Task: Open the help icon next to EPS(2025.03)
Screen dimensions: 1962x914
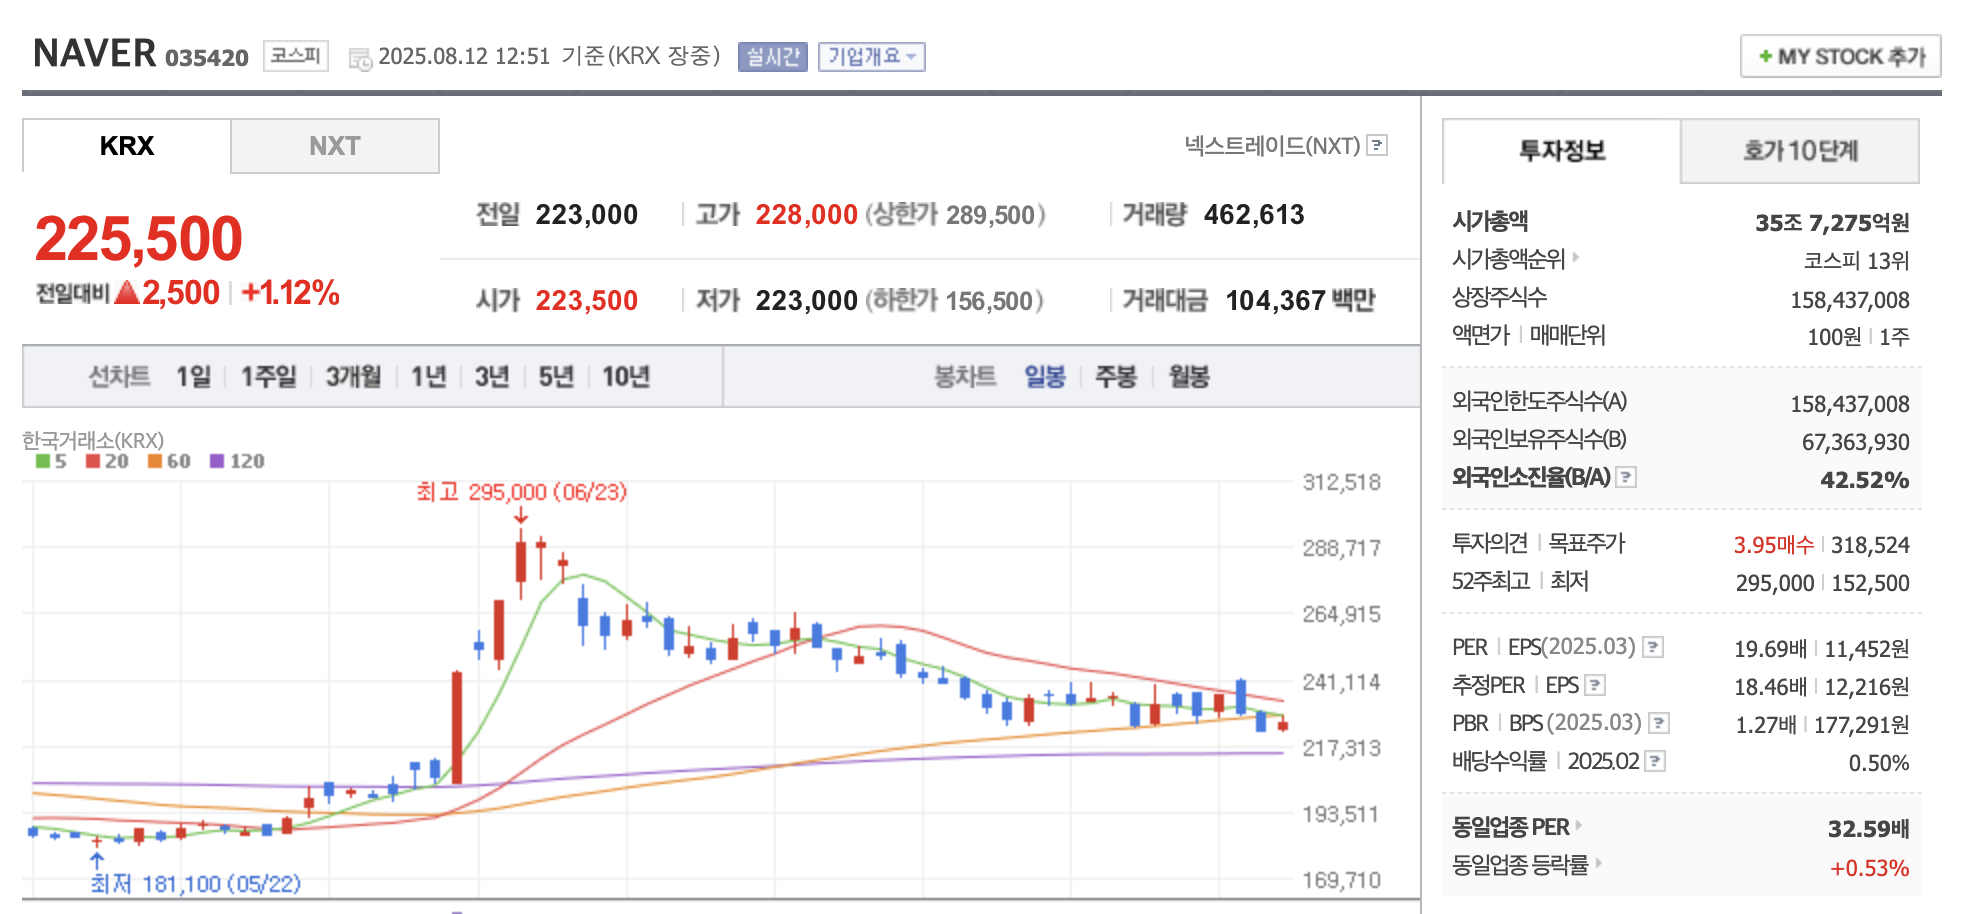Action: (1653, 647)
